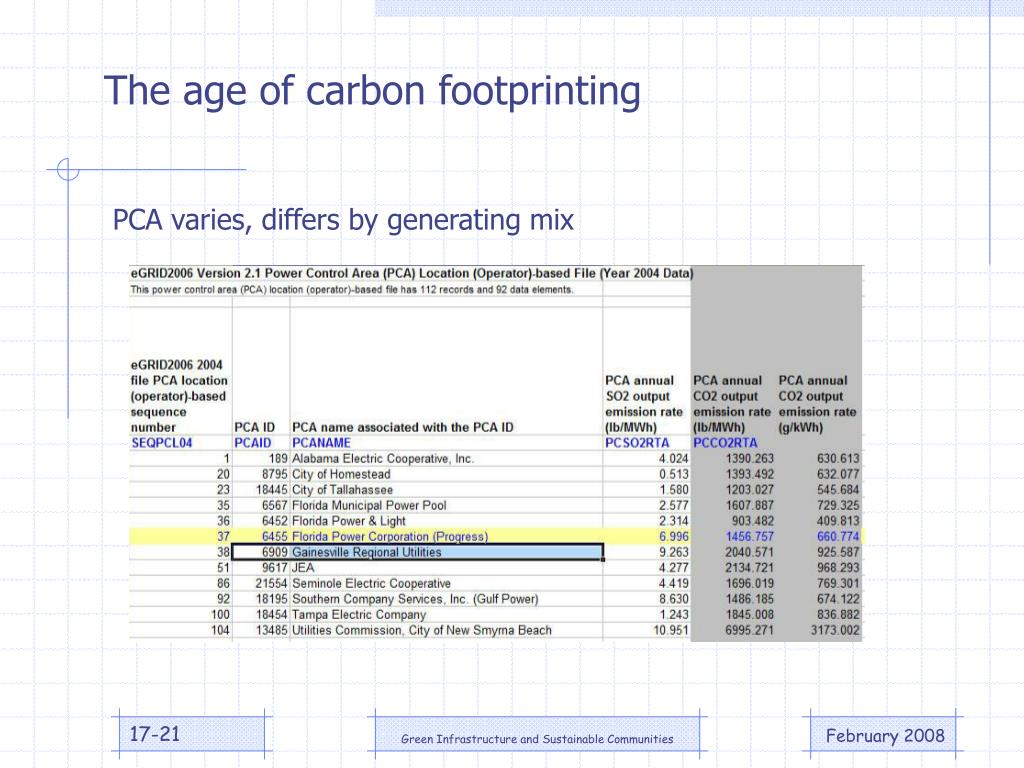Click blue CO2 g/kWh value 660.774

pyautogui.click(x=839, y=537)
